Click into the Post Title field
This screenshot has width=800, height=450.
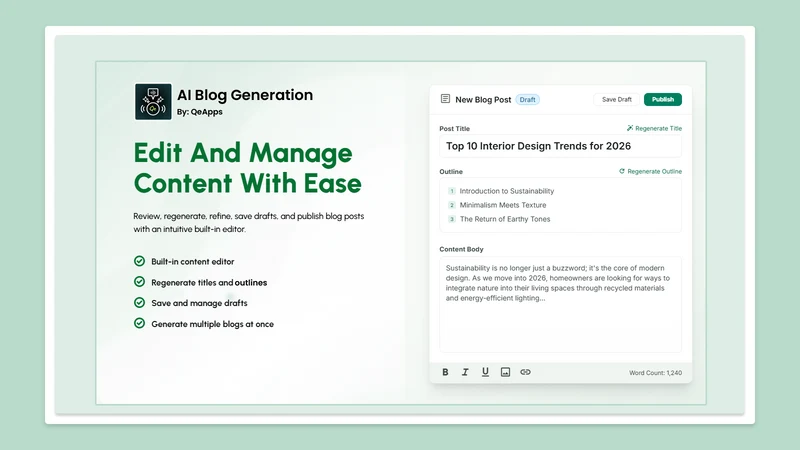(x=560, y=146)
